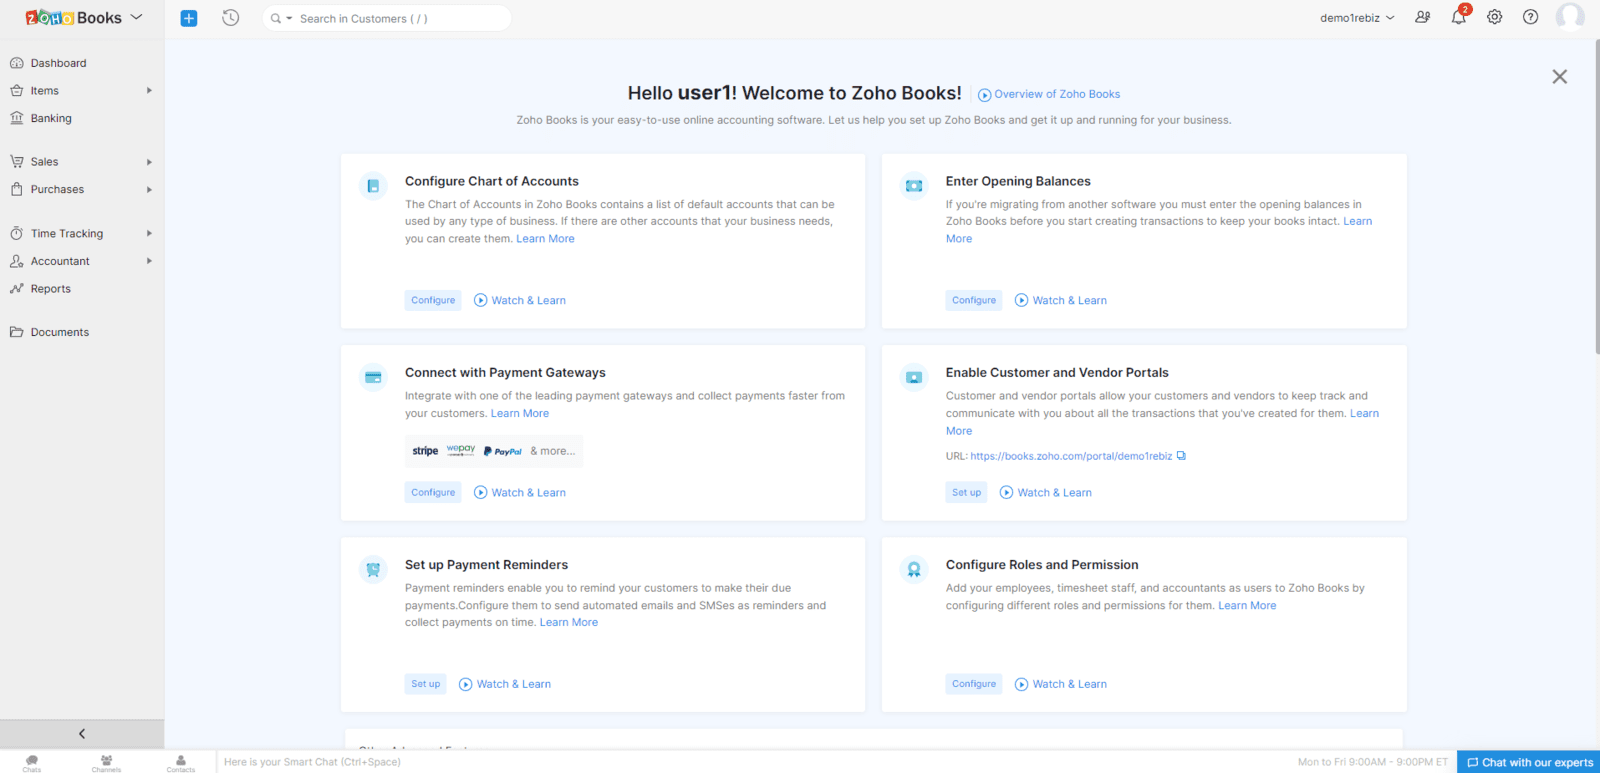Viewport: 1600px width, 773px height.
Task: Open the settings gear icon
Action: pyautogui.click(x=1494, y=17)
